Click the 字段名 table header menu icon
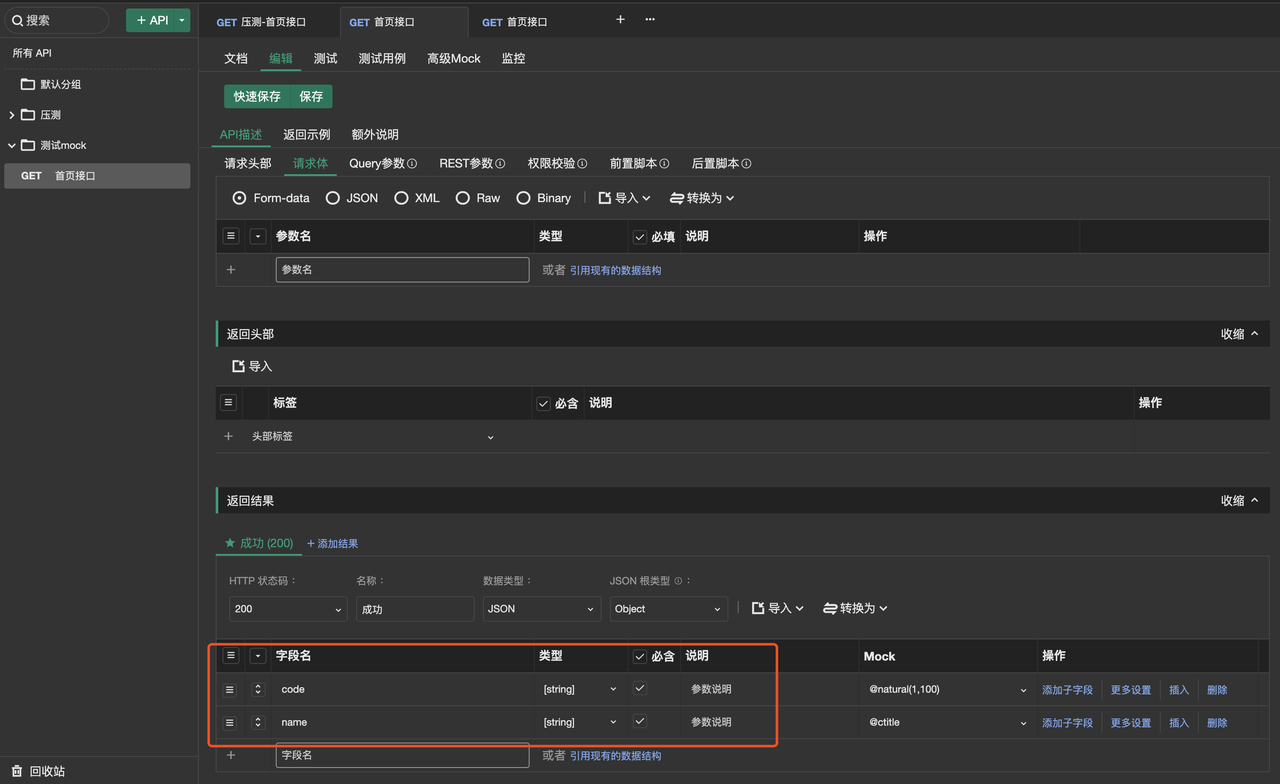 231,656
